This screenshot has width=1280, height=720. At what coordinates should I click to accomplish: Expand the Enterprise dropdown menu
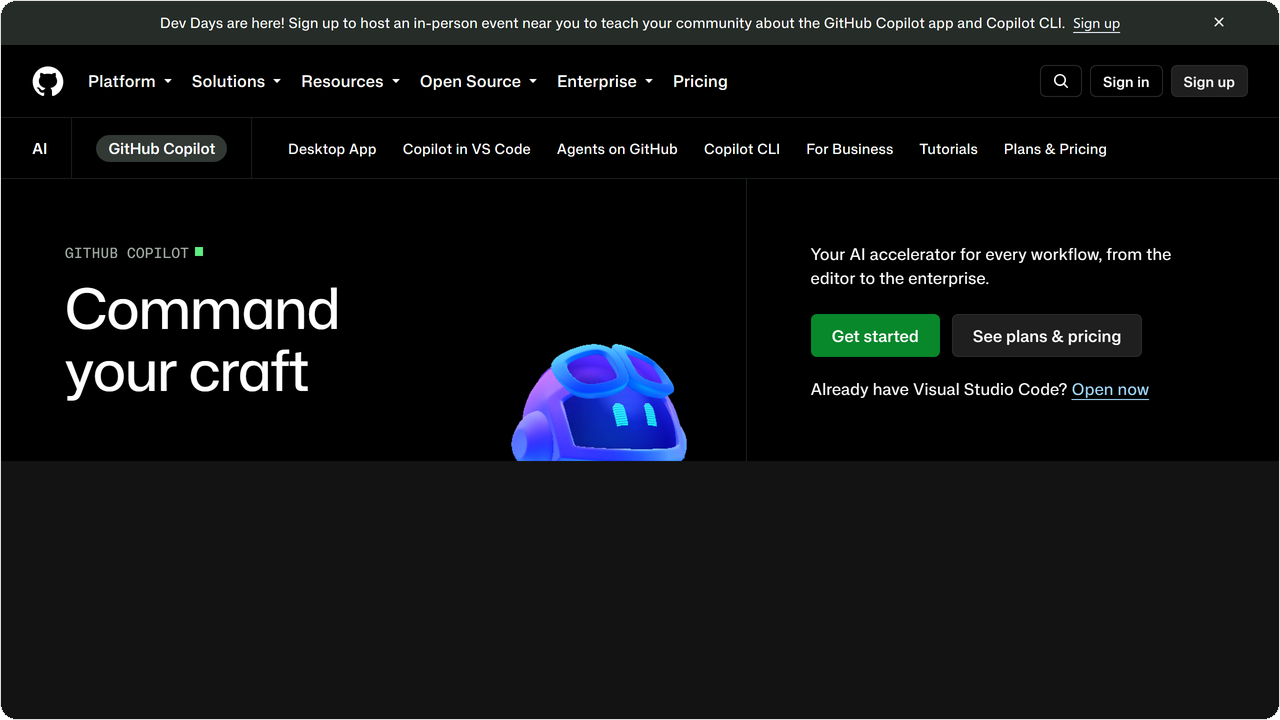605,81
